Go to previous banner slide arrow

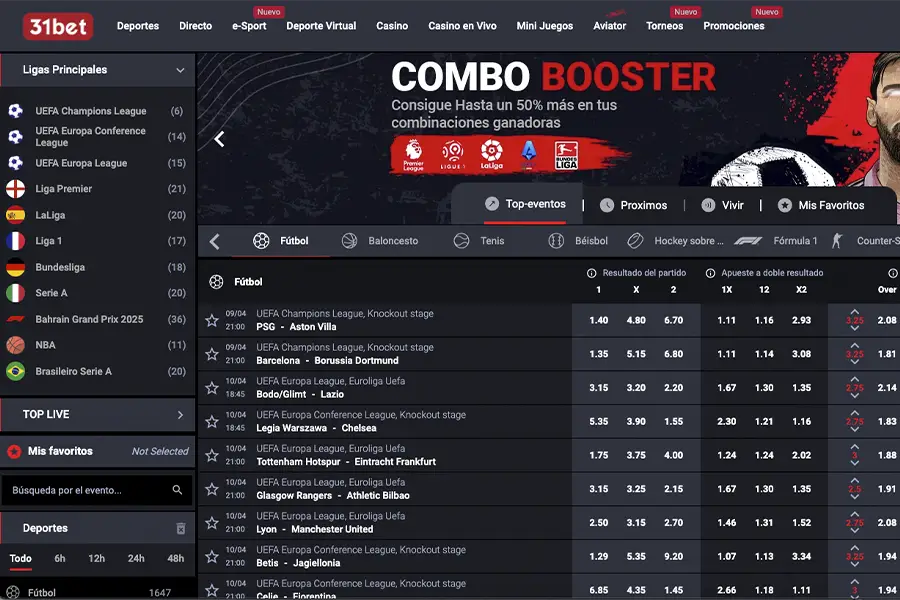click(219, 139)
